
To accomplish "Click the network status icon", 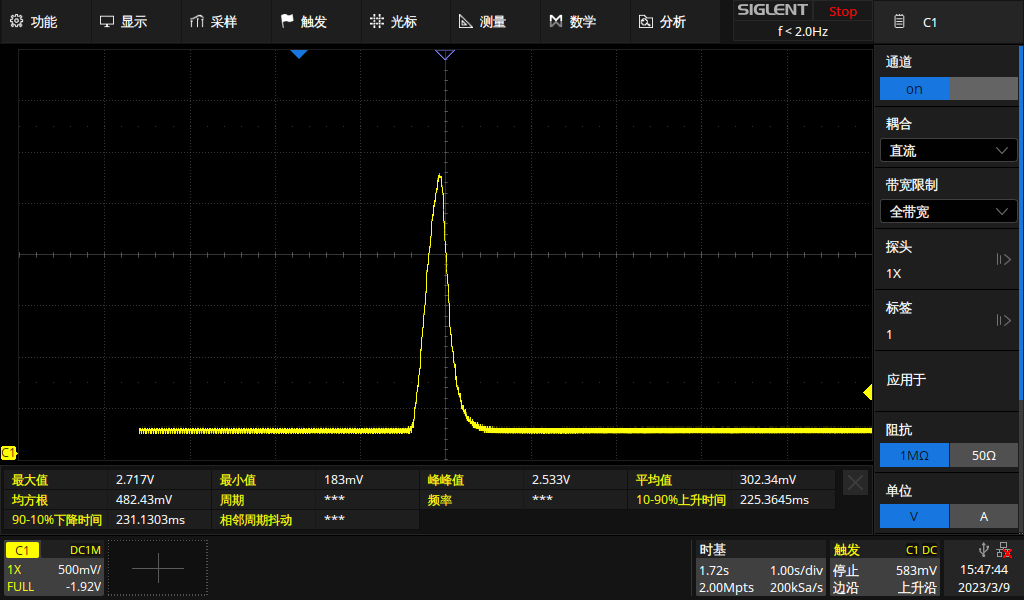I will 1003,549.
